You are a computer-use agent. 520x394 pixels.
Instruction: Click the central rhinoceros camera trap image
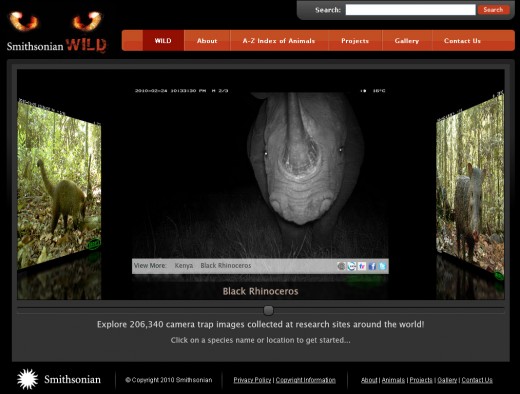coord(260,172)
